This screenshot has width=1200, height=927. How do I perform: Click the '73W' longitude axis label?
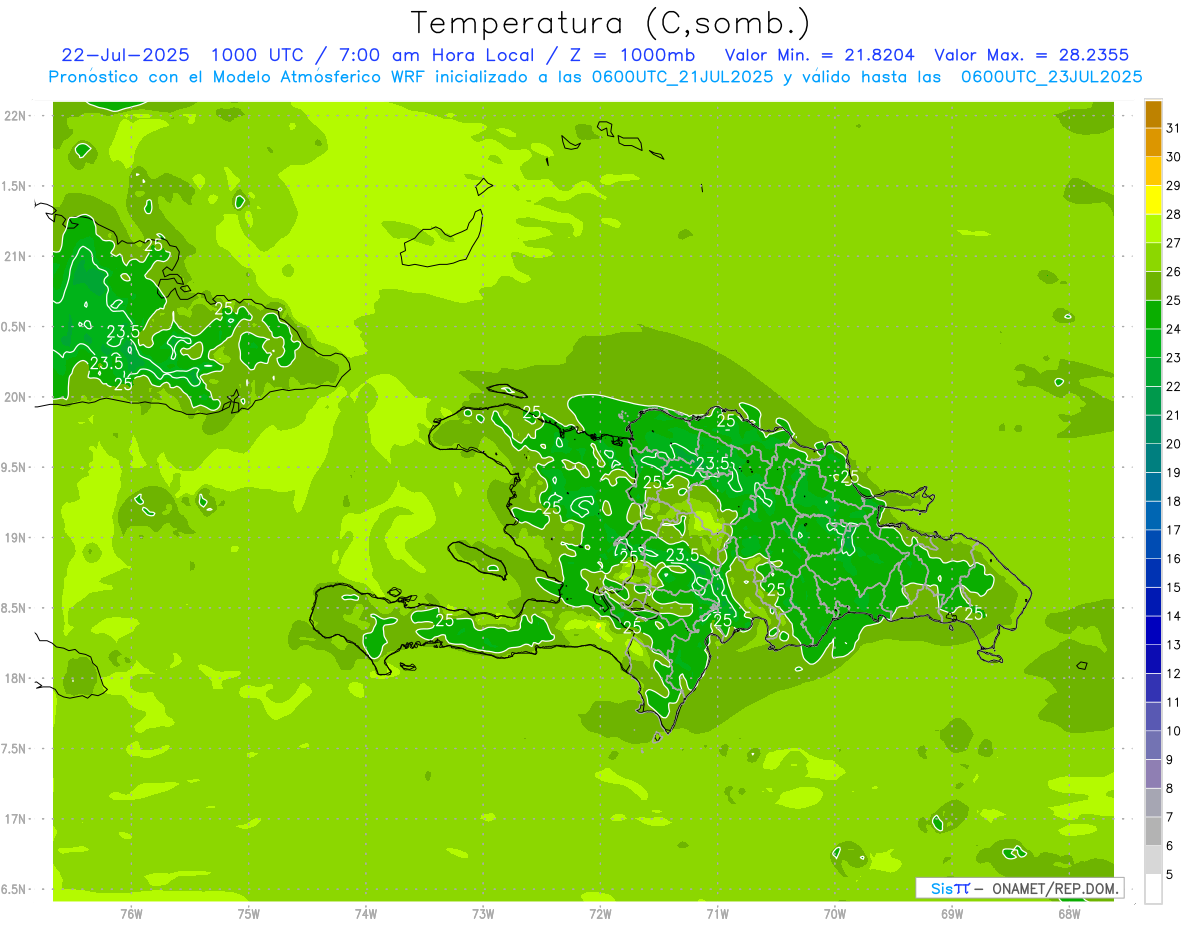[x=483, y=913]
